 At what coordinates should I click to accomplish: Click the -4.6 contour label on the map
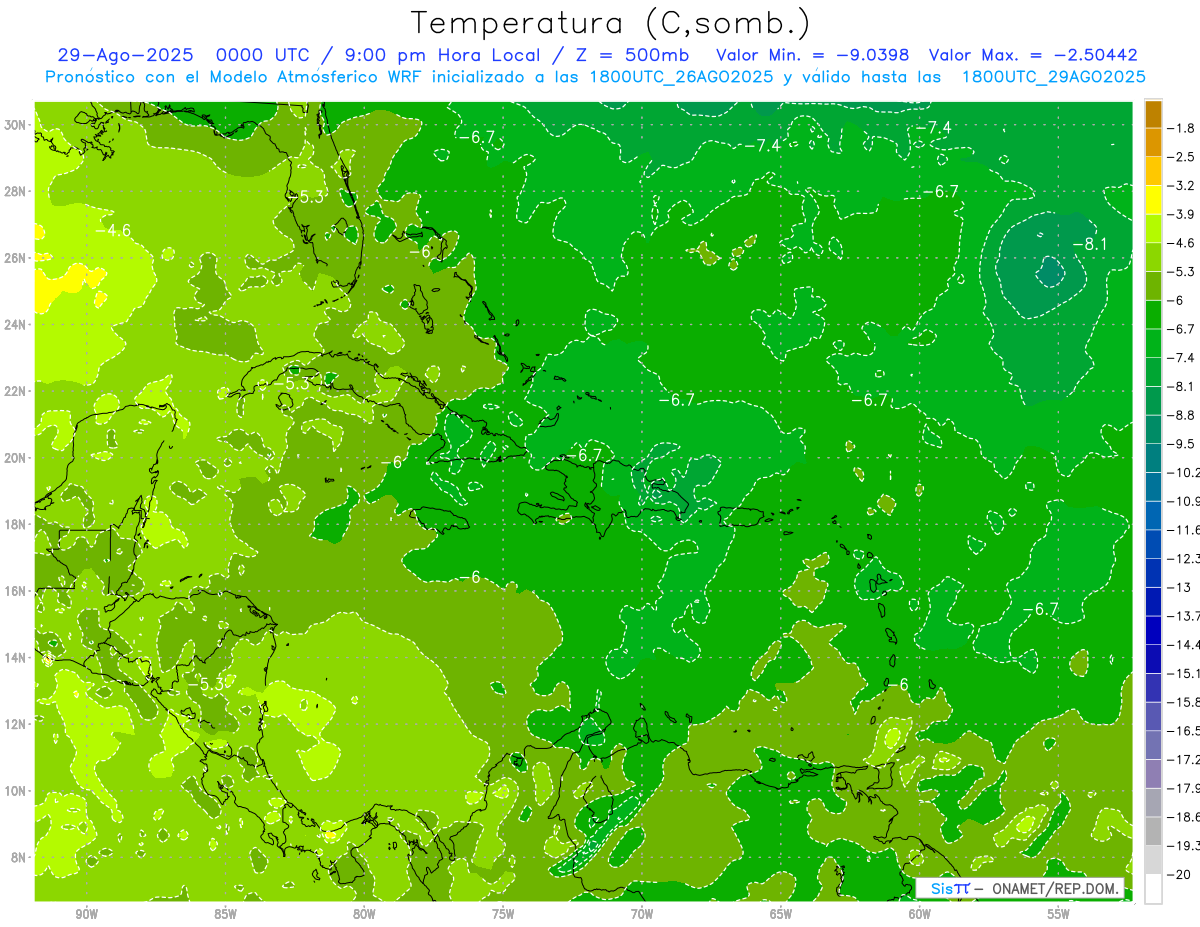(x=113, y=230)
